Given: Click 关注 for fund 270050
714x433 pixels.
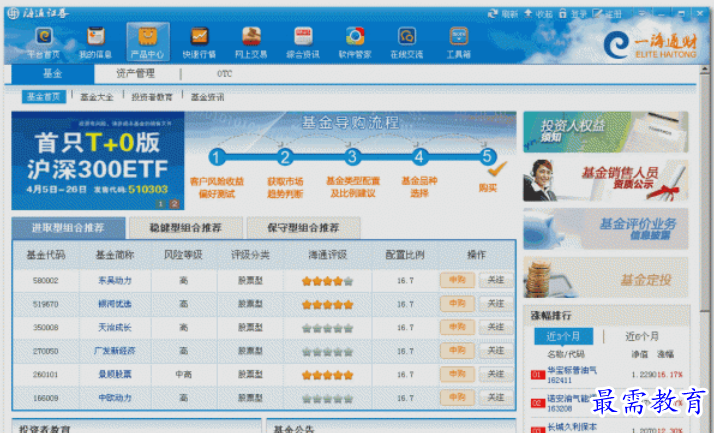Looking at the screenshot, I should [496, 351].
